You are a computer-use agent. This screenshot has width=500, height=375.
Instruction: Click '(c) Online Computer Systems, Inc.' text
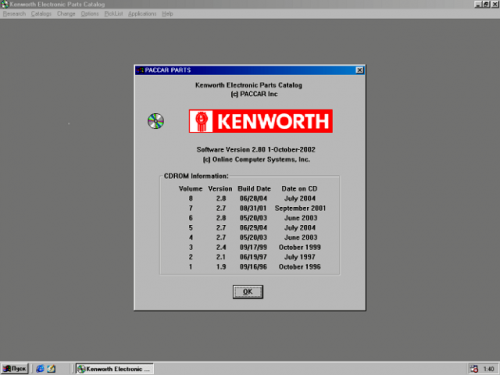[257, 160]
